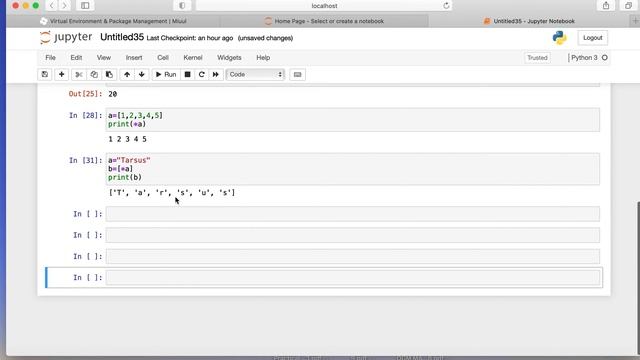Rename notebook title Untitled35
This screenshot has width=640, height=360.
pos(122,37)
